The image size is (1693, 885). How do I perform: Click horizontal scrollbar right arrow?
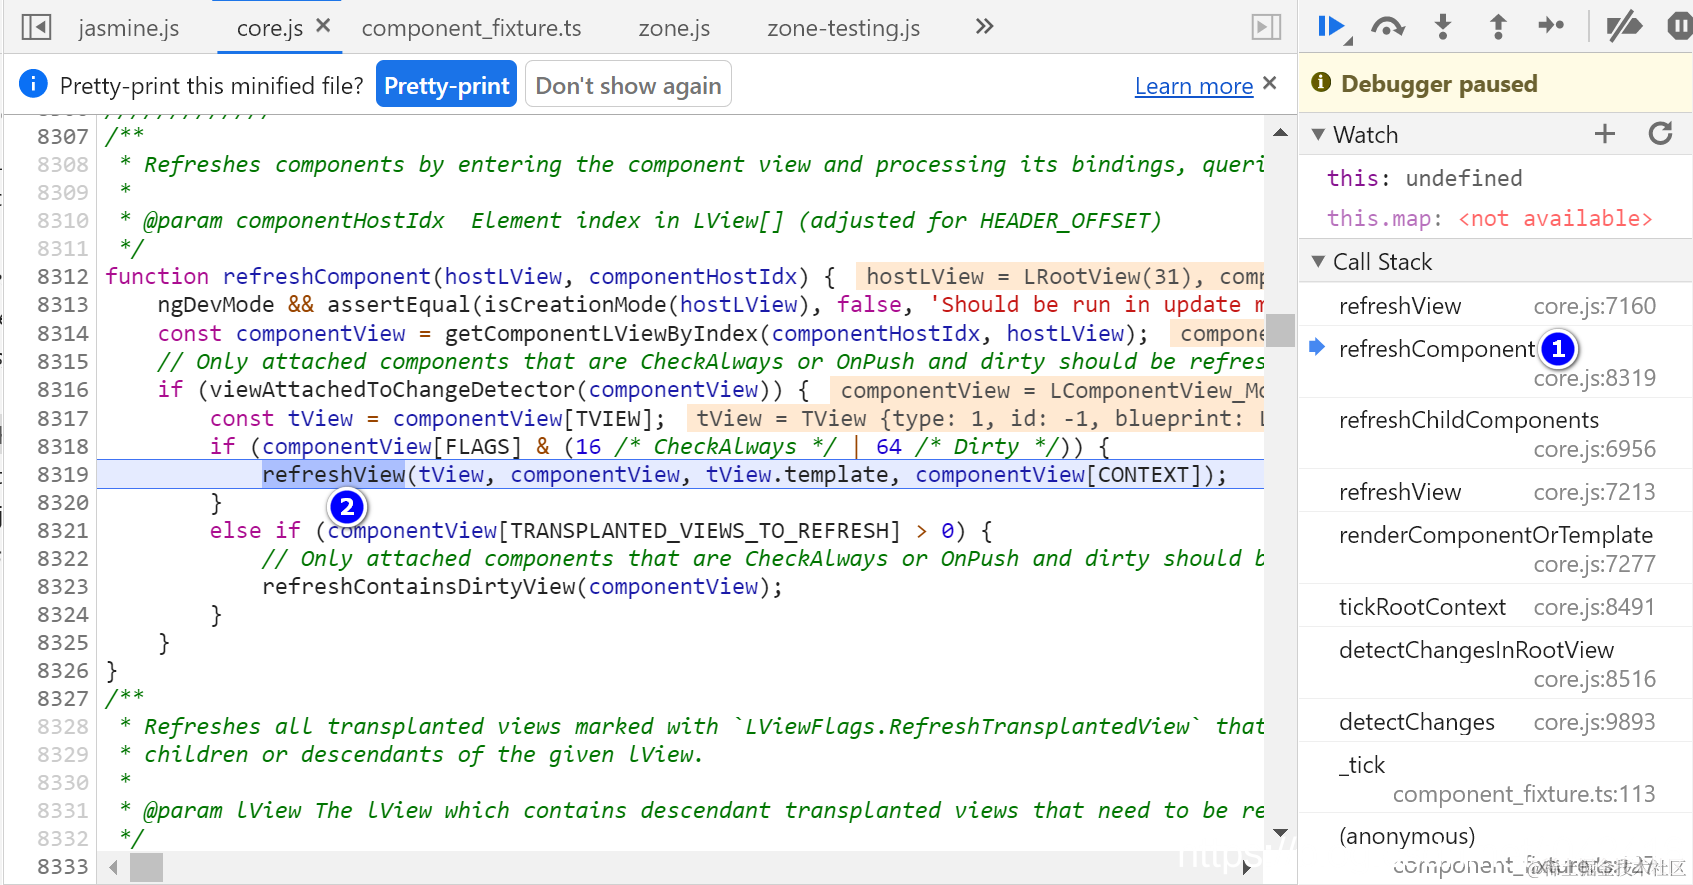pyautogui.click(x=1246, y=867)
